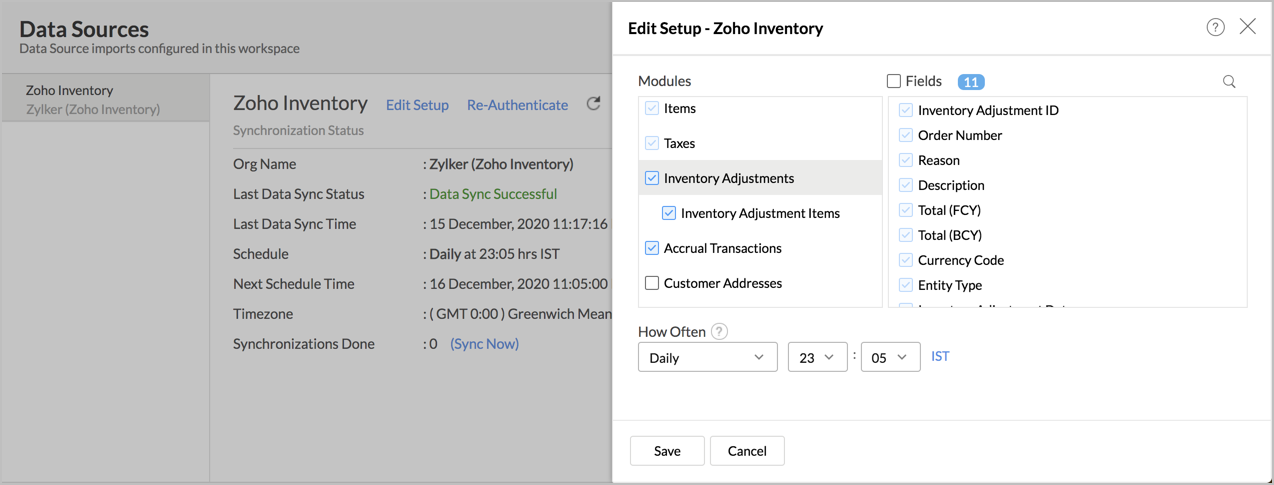Screen dimensions: 1274x485
Task: Enable the Customer Addresses module
Action: 652,283
